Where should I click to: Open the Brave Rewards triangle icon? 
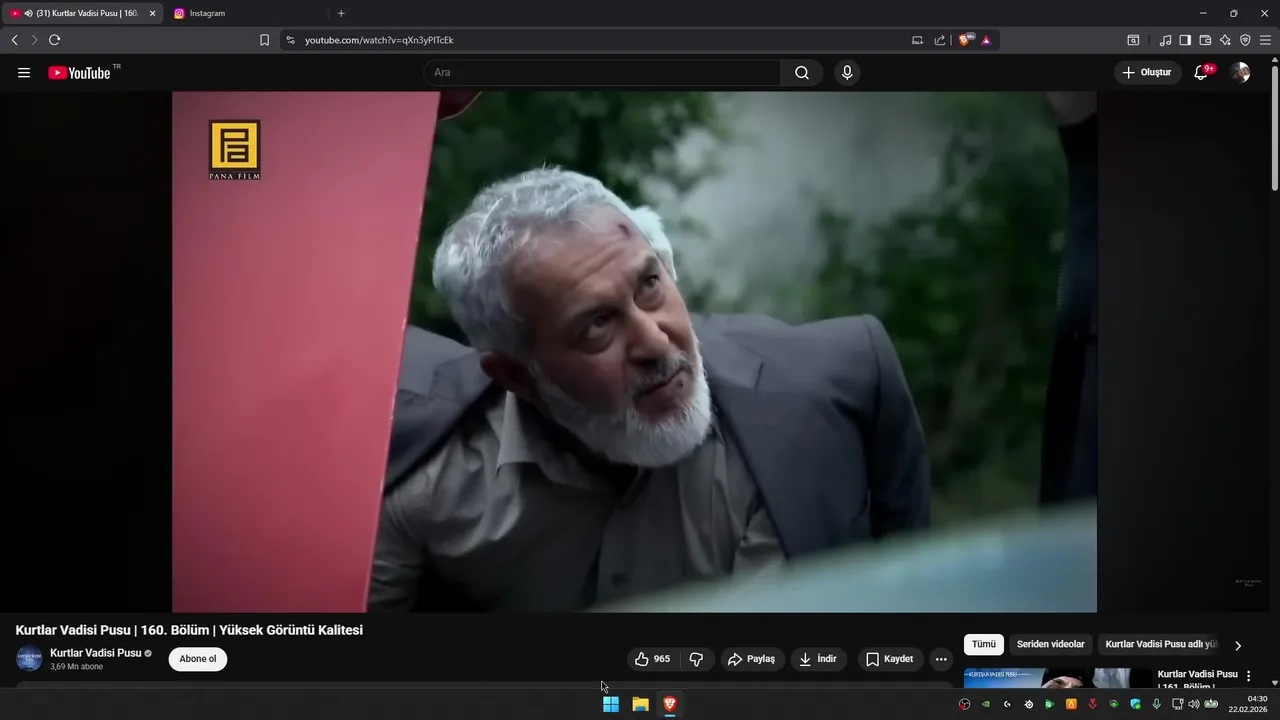pos(986,40)
